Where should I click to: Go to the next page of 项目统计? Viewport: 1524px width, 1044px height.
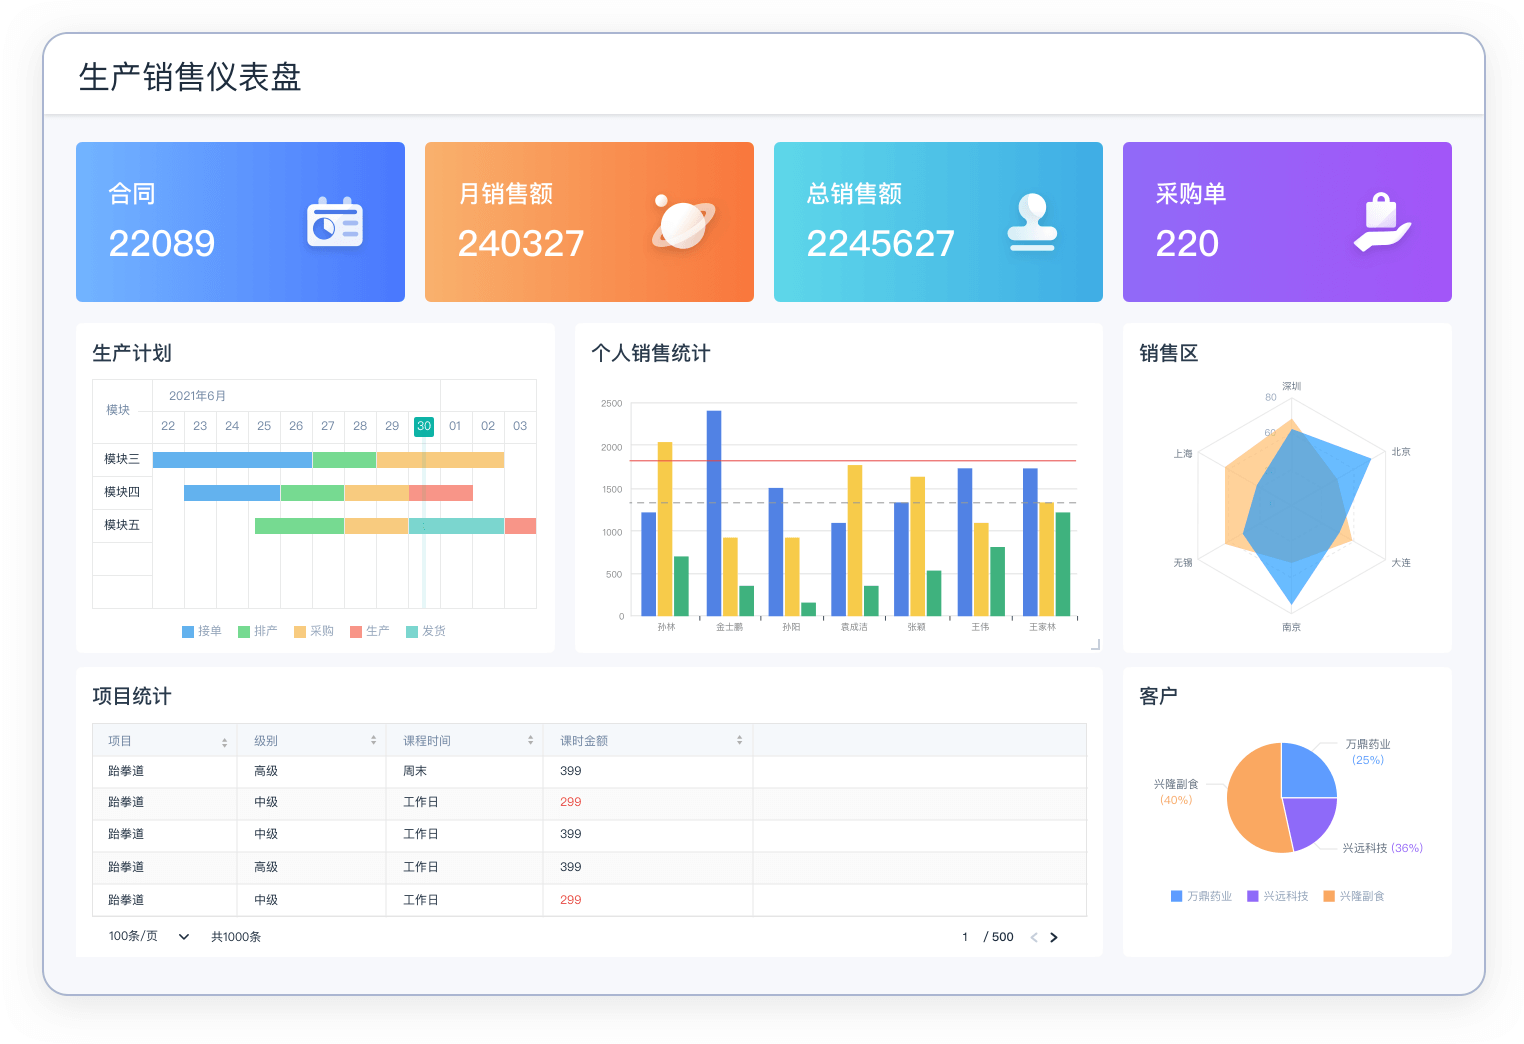tap(1054, 937)
